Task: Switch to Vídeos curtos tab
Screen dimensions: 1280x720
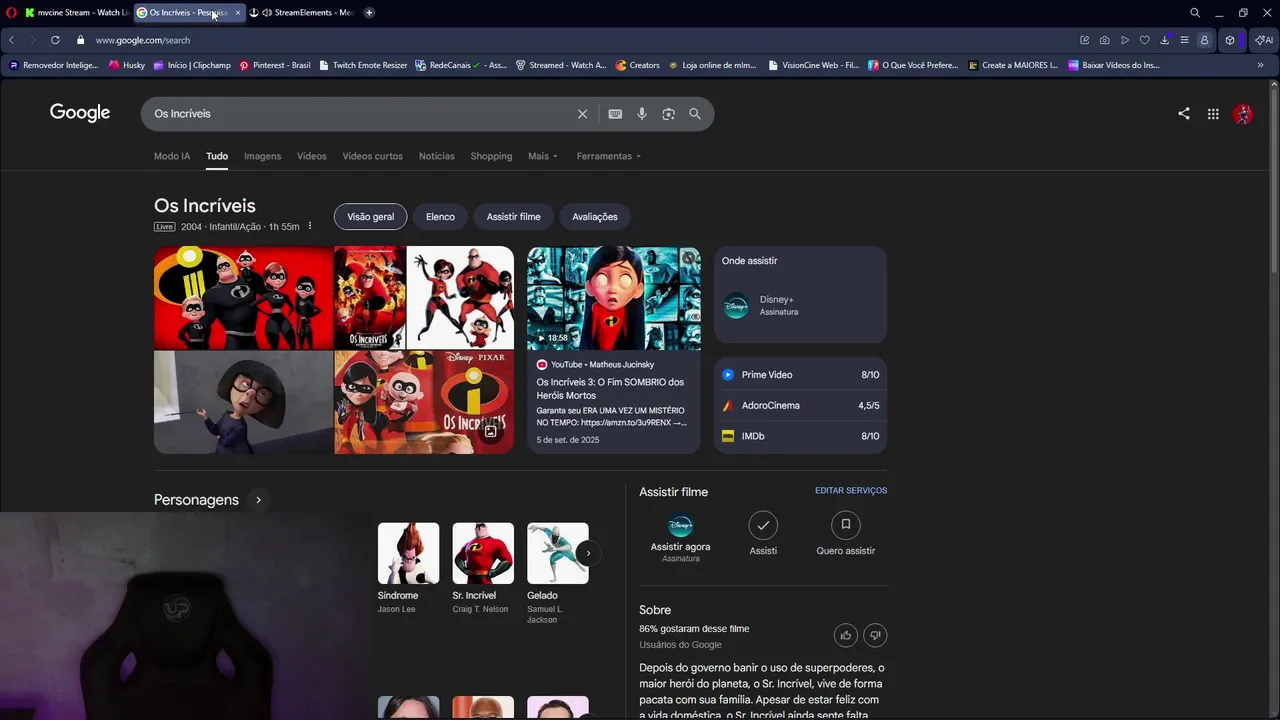Action: 372,156
